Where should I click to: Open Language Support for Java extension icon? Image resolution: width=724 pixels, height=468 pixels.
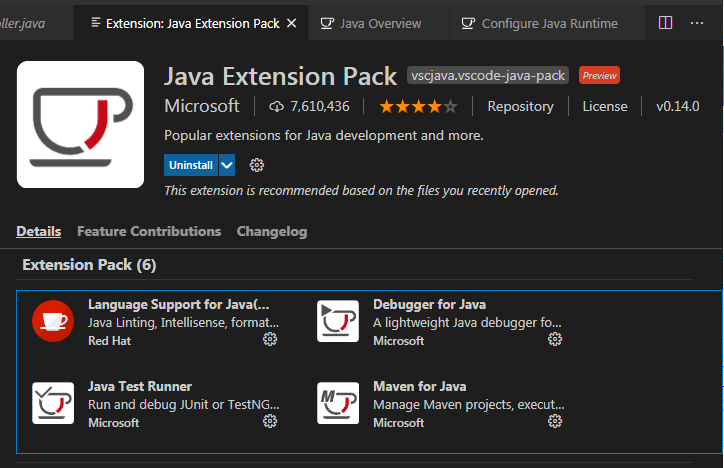tap(53, 321)
